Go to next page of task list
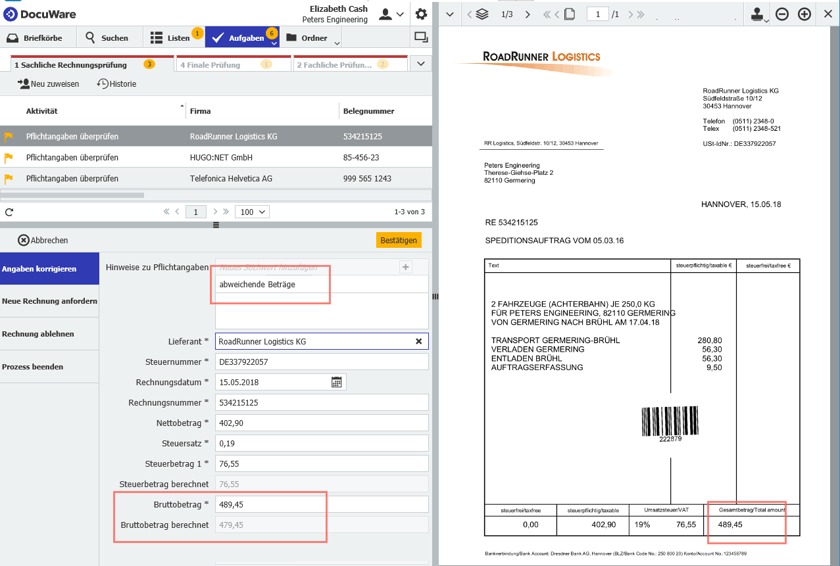This screenshot has height=566, width=840. 215,212
